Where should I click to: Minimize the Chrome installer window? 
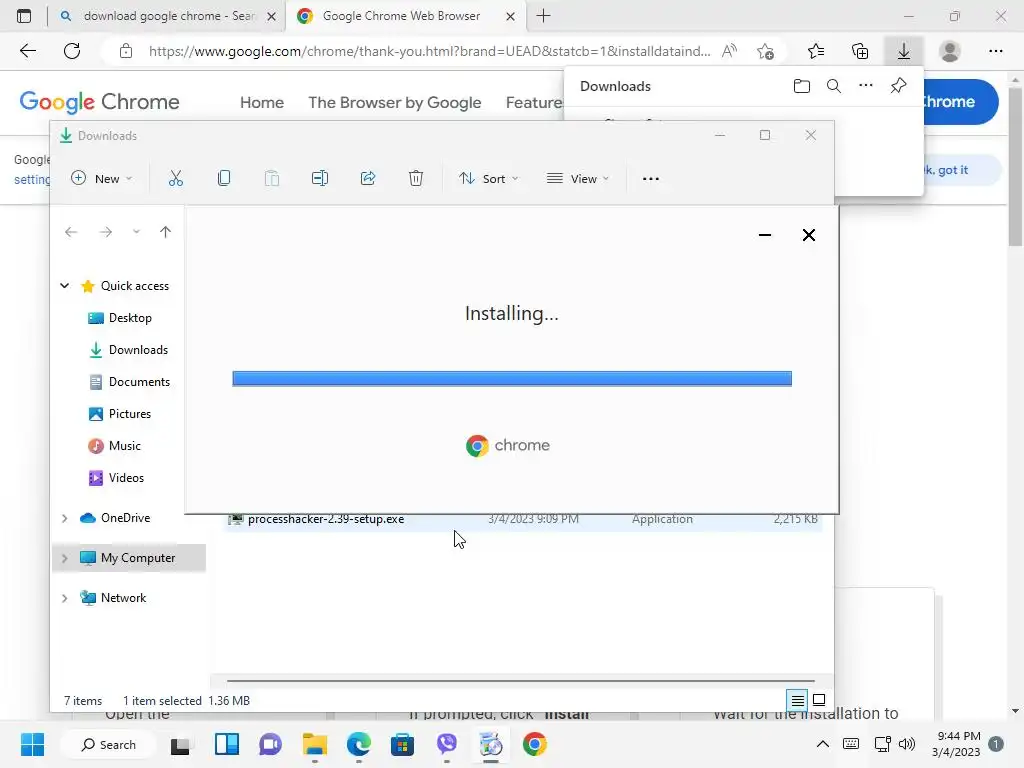point(765,235)
